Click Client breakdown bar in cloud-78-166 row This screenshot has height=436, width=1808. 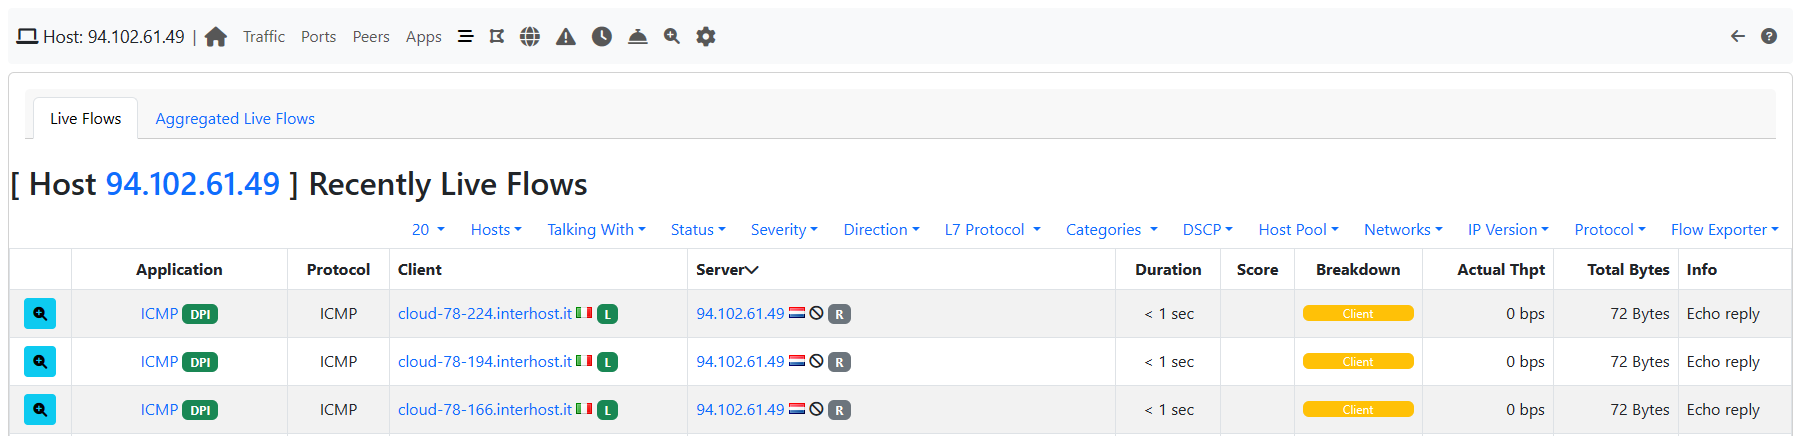coord(1358,409)
